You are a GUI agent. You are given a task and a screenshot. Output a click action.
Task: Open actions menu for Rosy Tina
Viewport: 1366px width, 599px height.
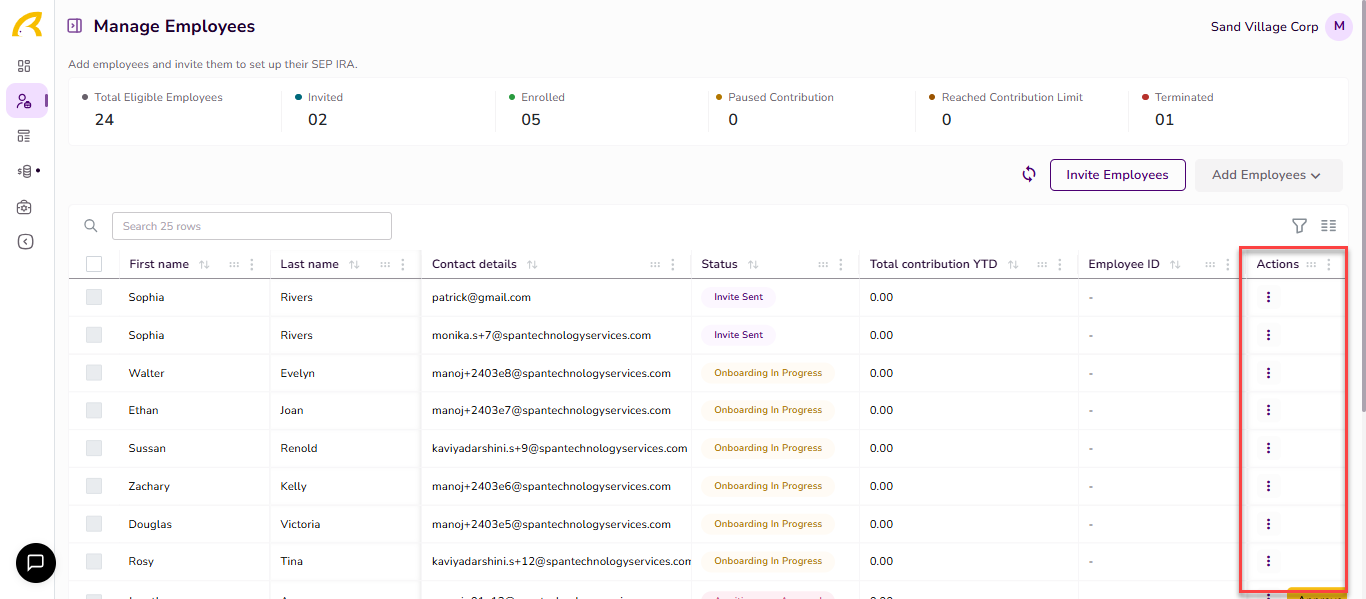pyautogui.click(x=1268, y=561)
